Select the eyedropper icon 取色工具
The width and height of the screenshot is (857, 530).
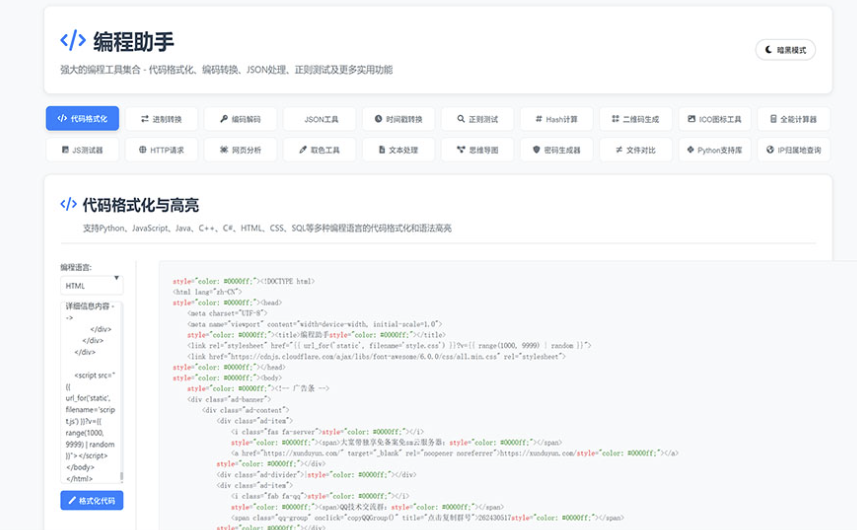320,150
